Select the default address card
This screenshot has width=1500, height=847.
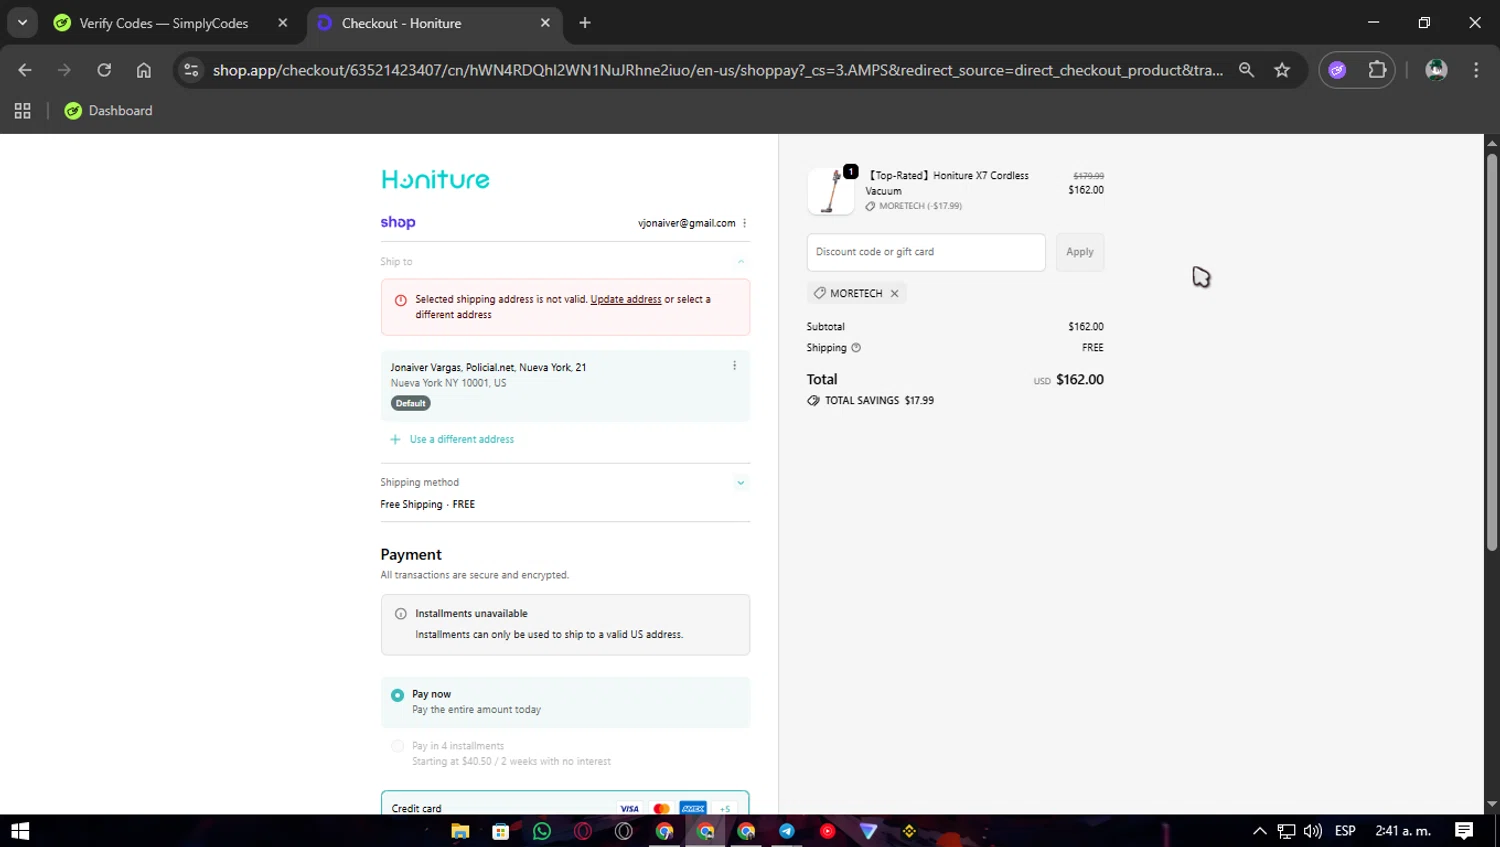coord(565,385)
